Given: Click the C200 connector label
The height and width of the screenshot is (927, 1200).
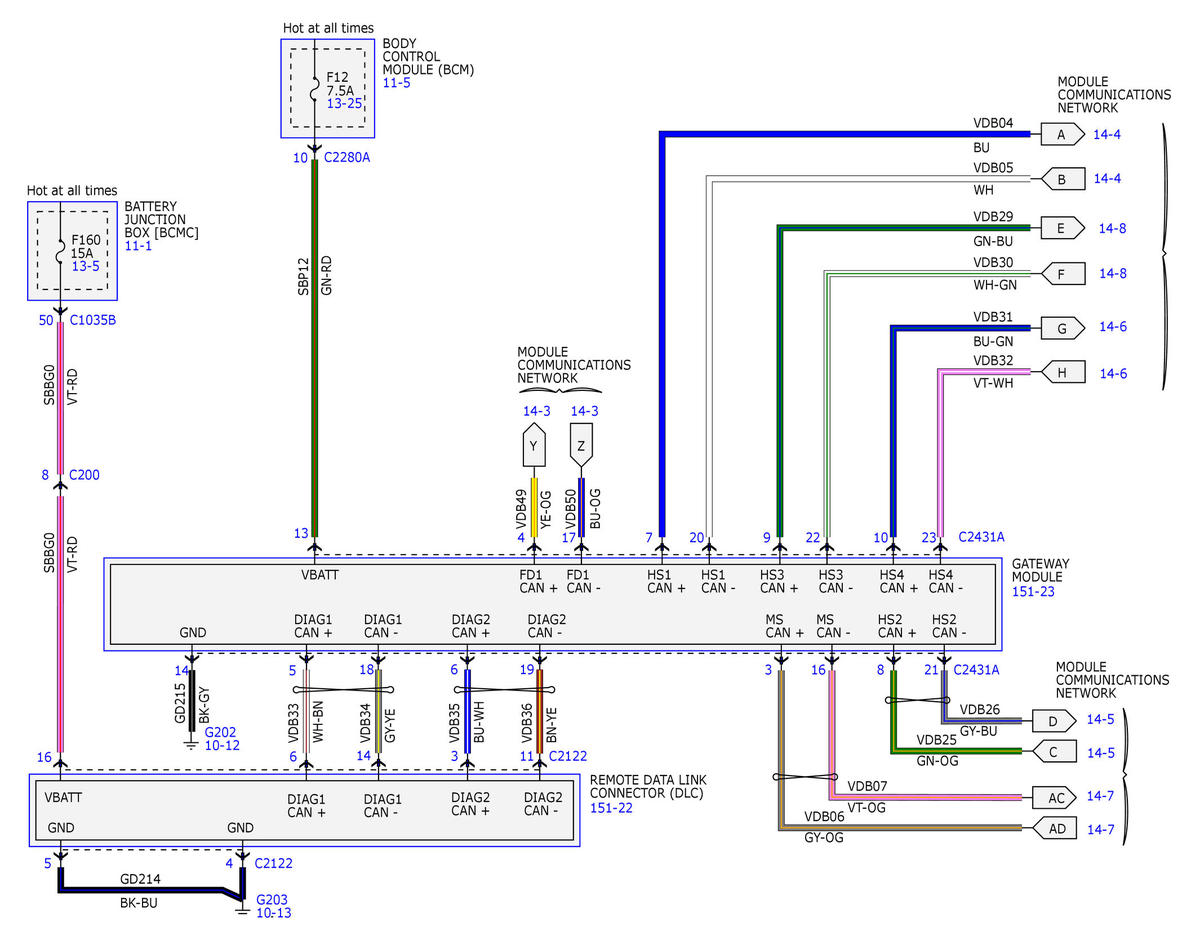Looking at the screenshot, I should (84, 475).
